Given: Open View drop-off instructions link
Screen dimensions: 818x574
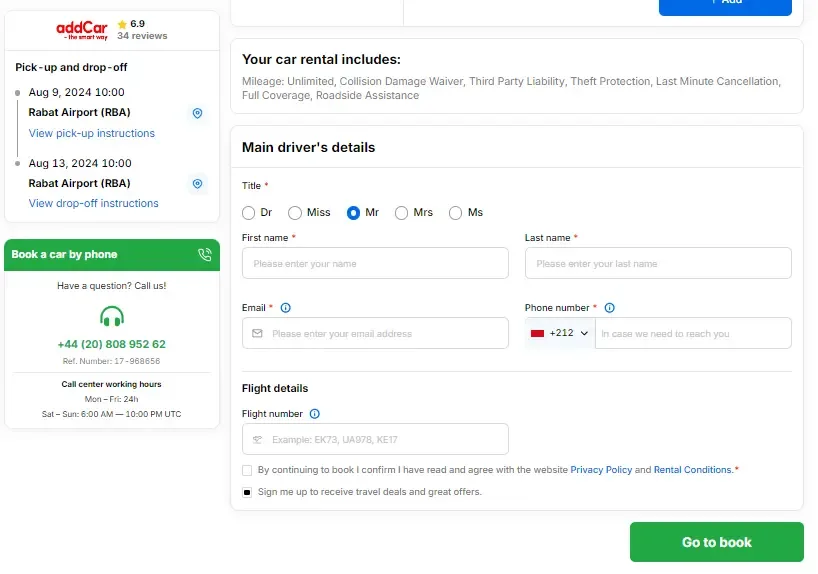Looking at the screenshot, I should pos(93,203).
